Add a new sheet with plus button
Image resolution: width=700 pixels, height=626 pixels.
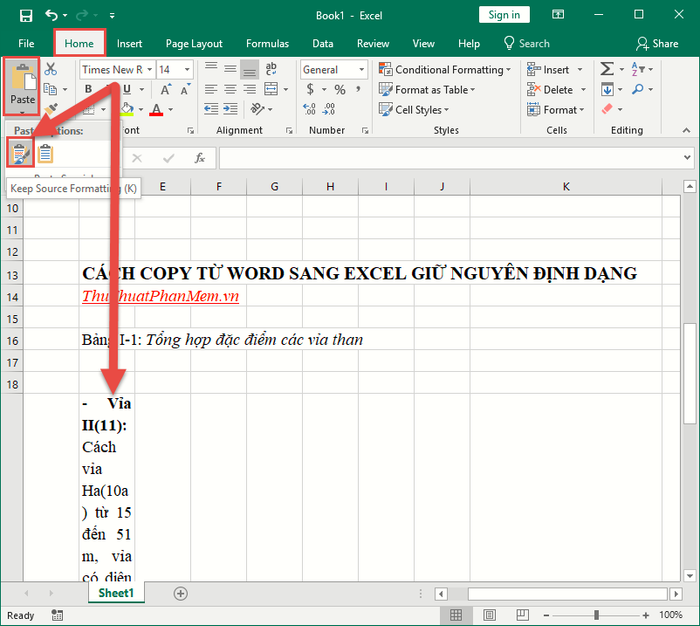click(x=180, y=593)
